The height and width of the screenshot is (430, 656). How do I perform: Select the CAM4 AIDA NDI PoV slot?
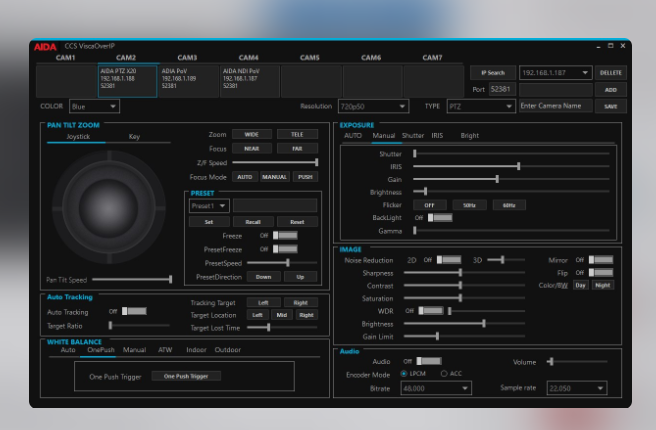pyautogui.click(x=250, y=80)
